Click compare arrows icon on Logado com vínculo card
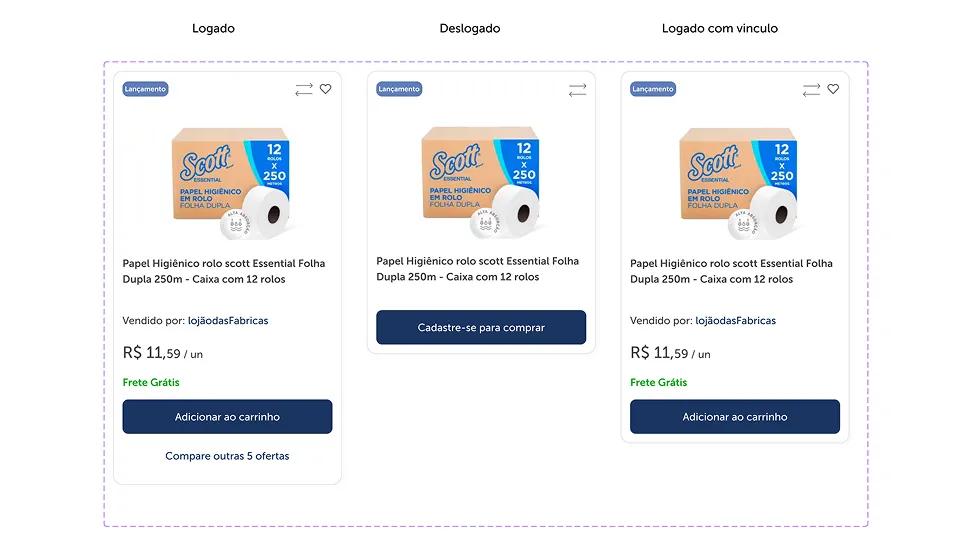The height and width of the screenshot is (540, 960). (x=811, y=90)
